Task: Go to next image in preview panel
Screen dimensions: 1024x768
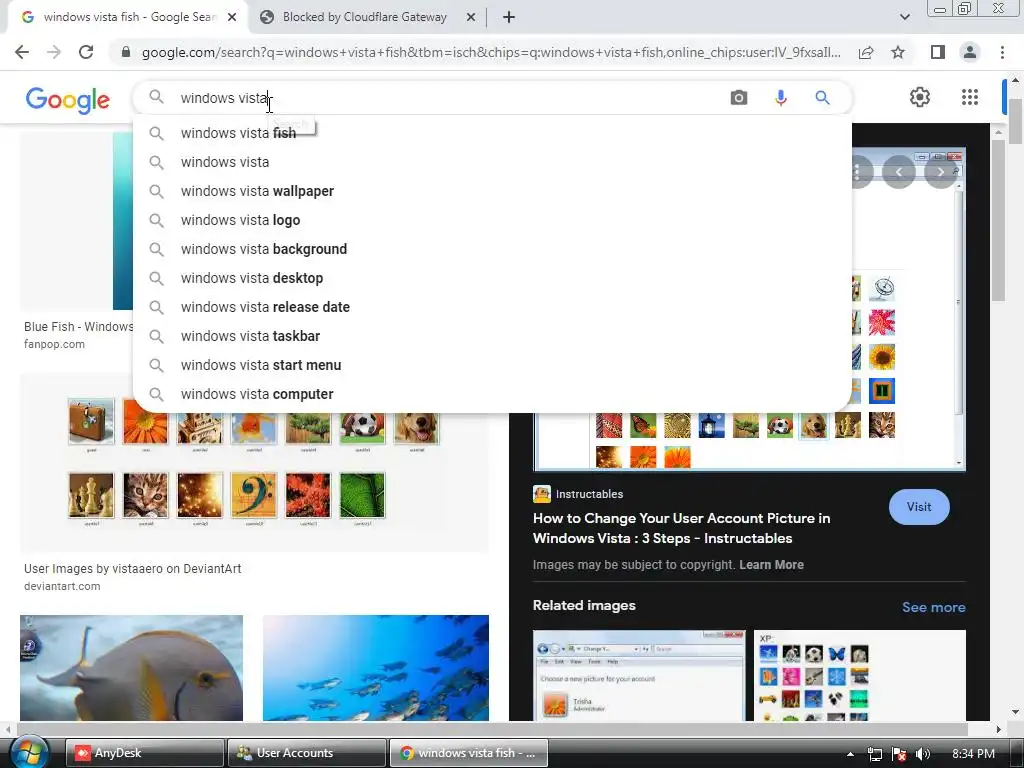Action: pos(940,172)
